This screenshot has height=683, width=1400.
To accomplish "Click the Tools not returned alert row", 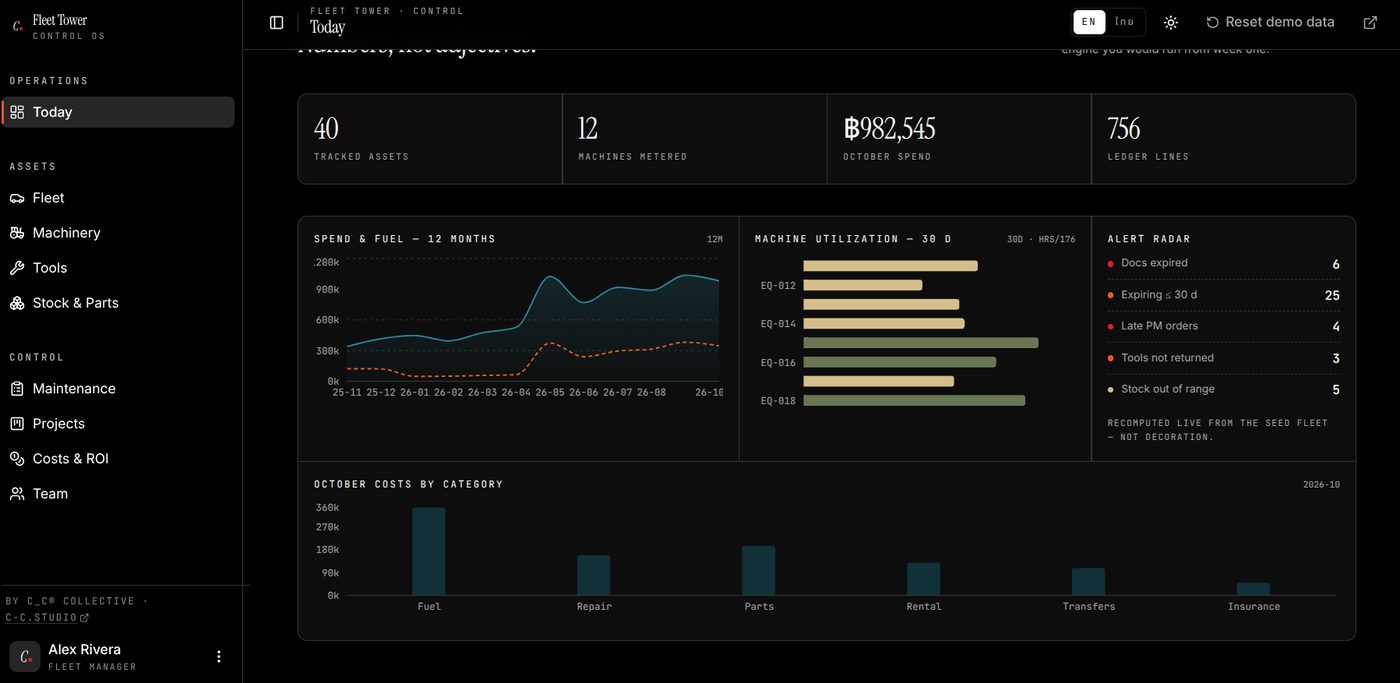I will [x=1224, y=358].
